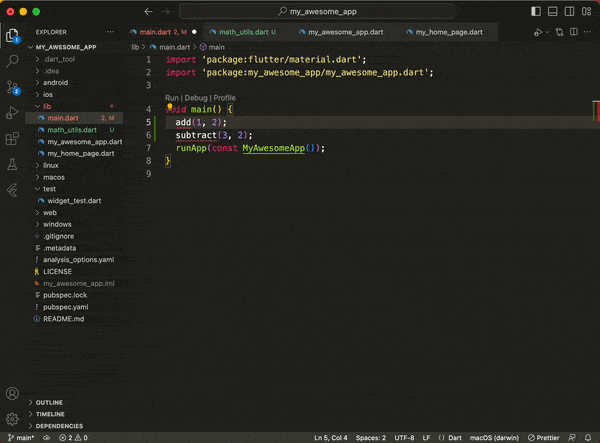The image size is (600, 443).
Task: Click the run or debug play icon
Action: (538, 32)
